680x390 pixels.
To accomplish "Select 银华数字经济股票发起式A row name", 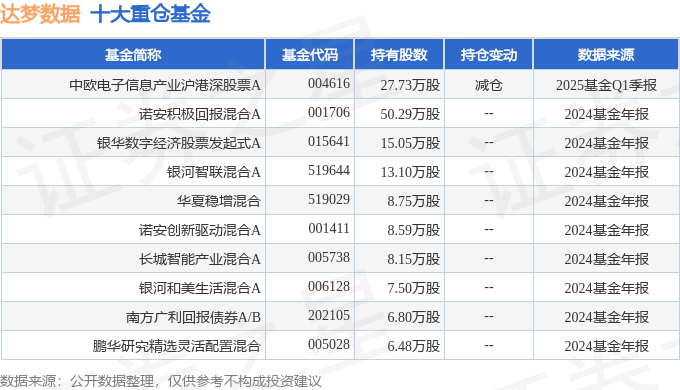I will coord(179,143).
